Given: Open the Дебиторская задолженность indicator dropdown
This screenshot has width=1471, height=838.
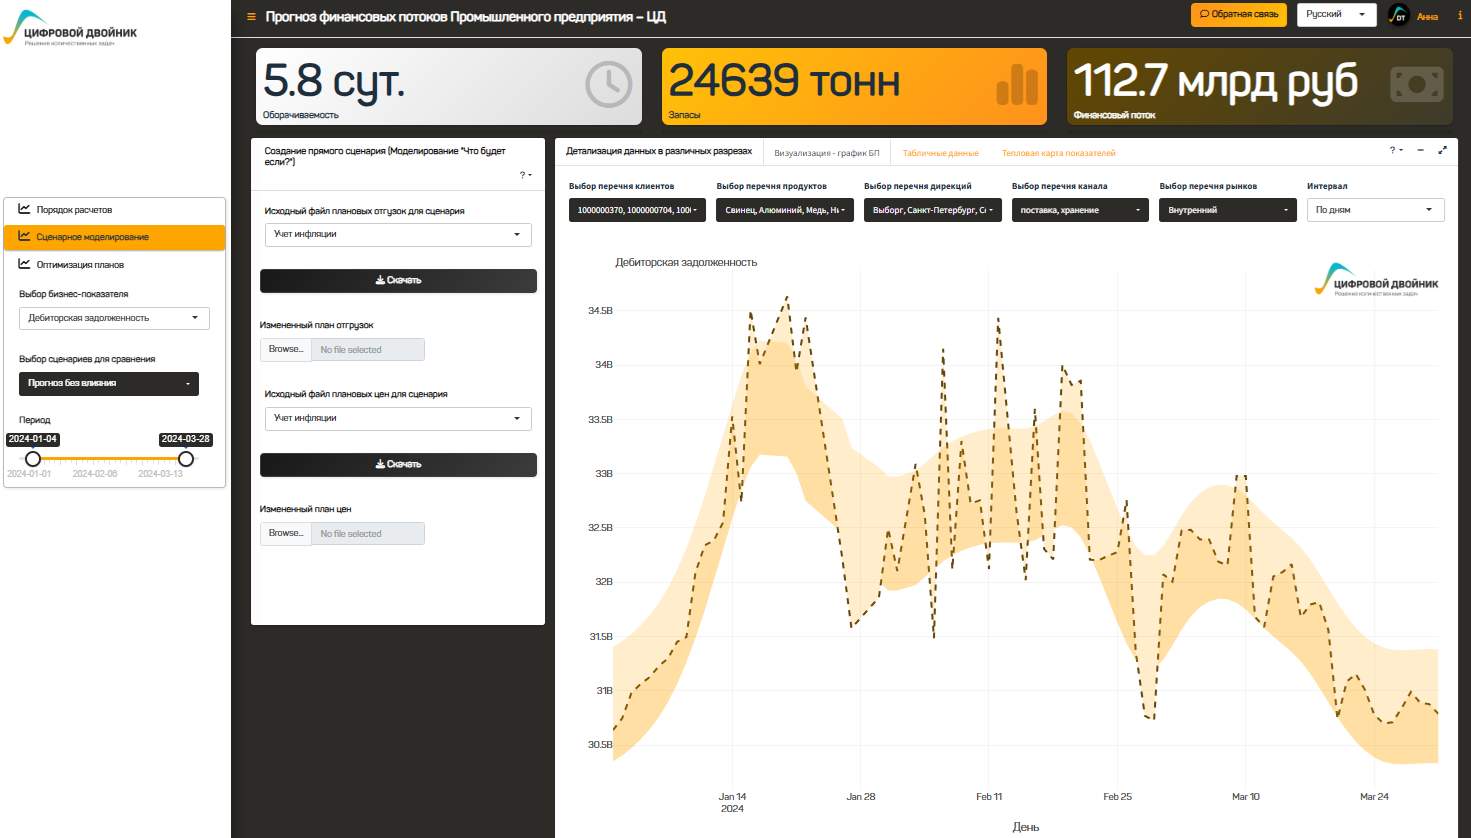Looking at the screenshot, I should (114, 318).
